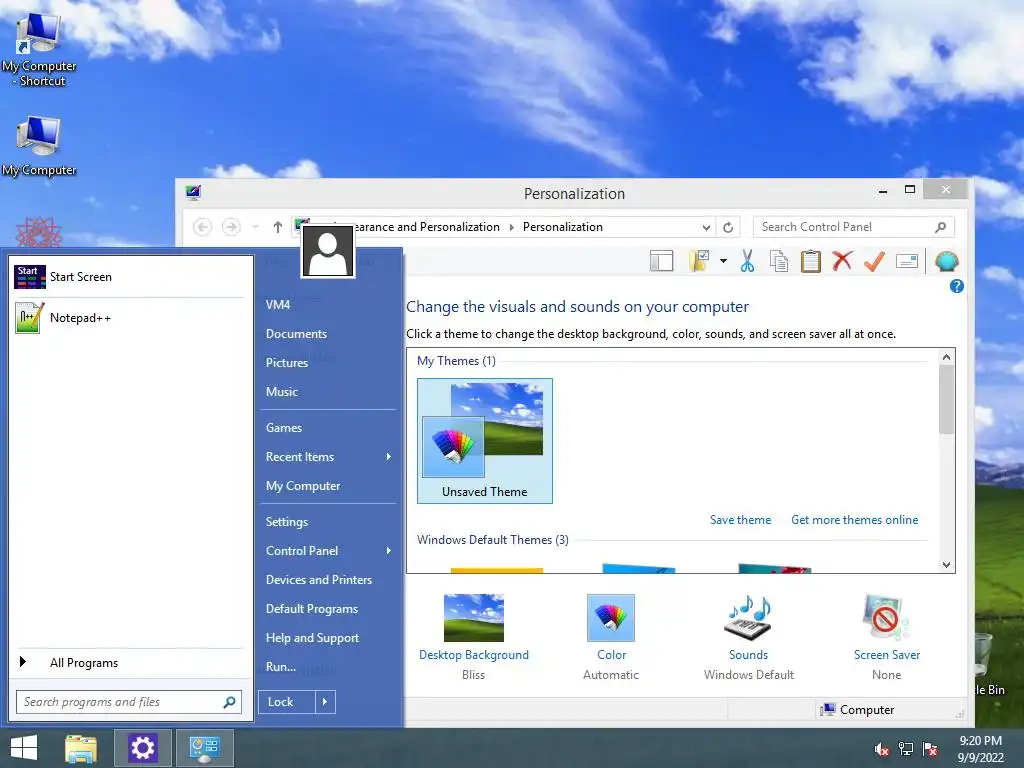Image resolution: width=1024 pixels, height=768 pixels.
Task: Open Devices and Printers entry
Action: click(319, 580)
